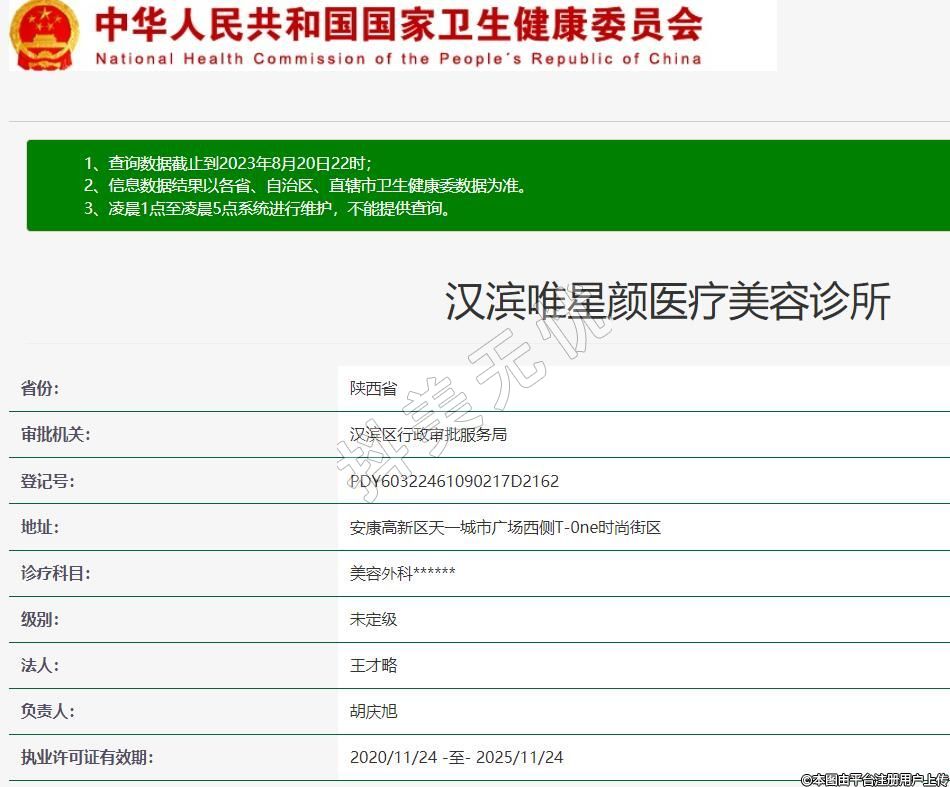This screenshot has width=950, height=787.
Task: Select the 级别 row label
Action: tap(40, 619)
